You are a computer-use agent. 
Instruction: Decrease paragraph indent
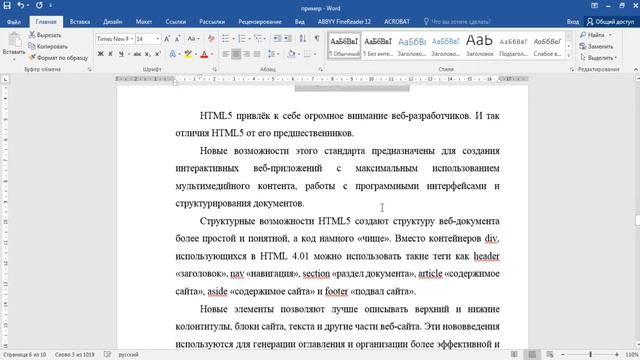pyautogui.click(x=277, y=39)
